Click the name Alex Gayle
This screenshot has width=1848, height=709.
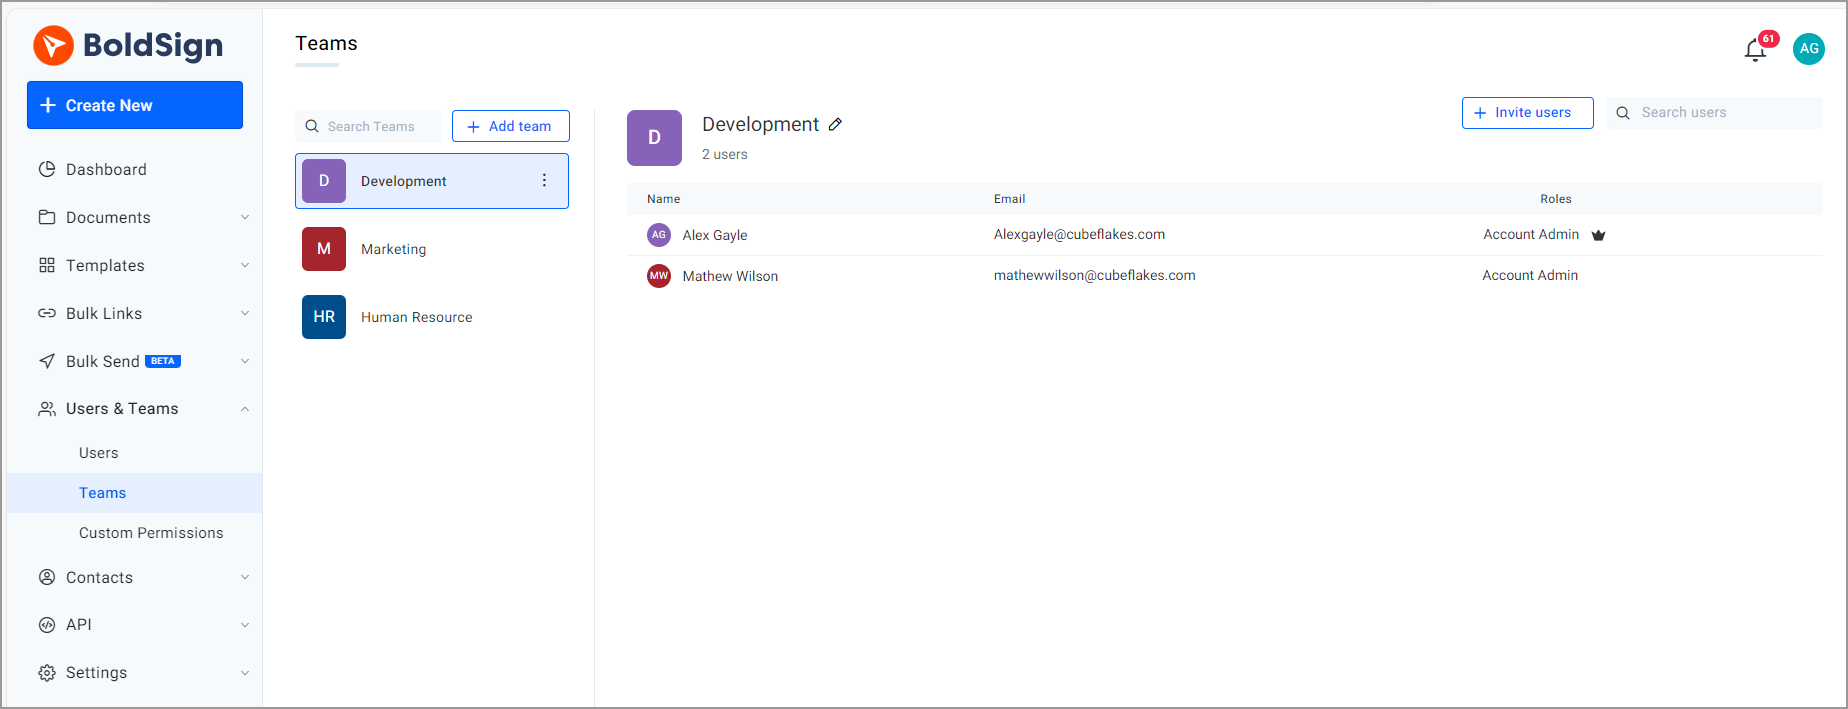click(715, 235)
